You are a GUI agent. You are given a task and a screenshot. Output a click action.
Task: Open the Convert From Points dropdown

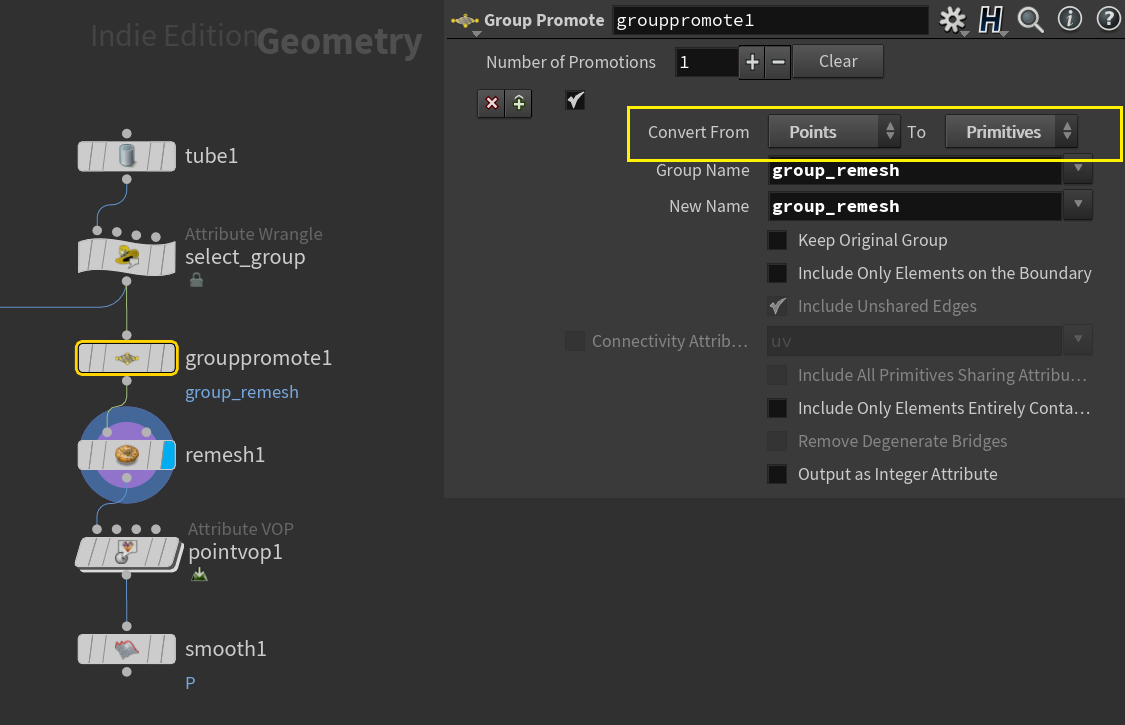click(x=834, y=132)
